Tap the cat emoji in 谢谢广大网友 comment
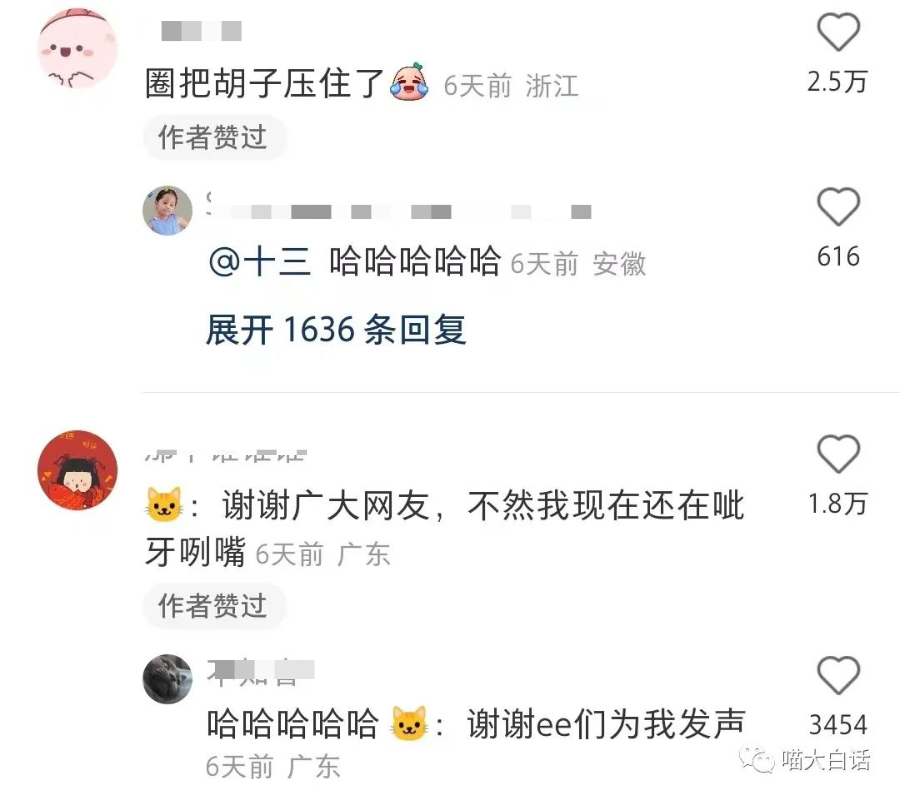The width and height of the screenshot is (900, 800). coord(164,504)
